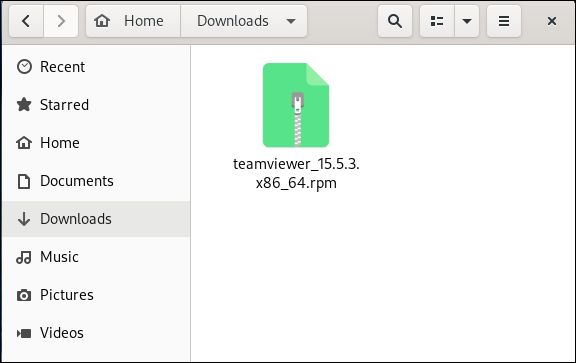576x363 pixels.
Task: Select Downloads in the sidebar
Action: (x=96, y=219)
